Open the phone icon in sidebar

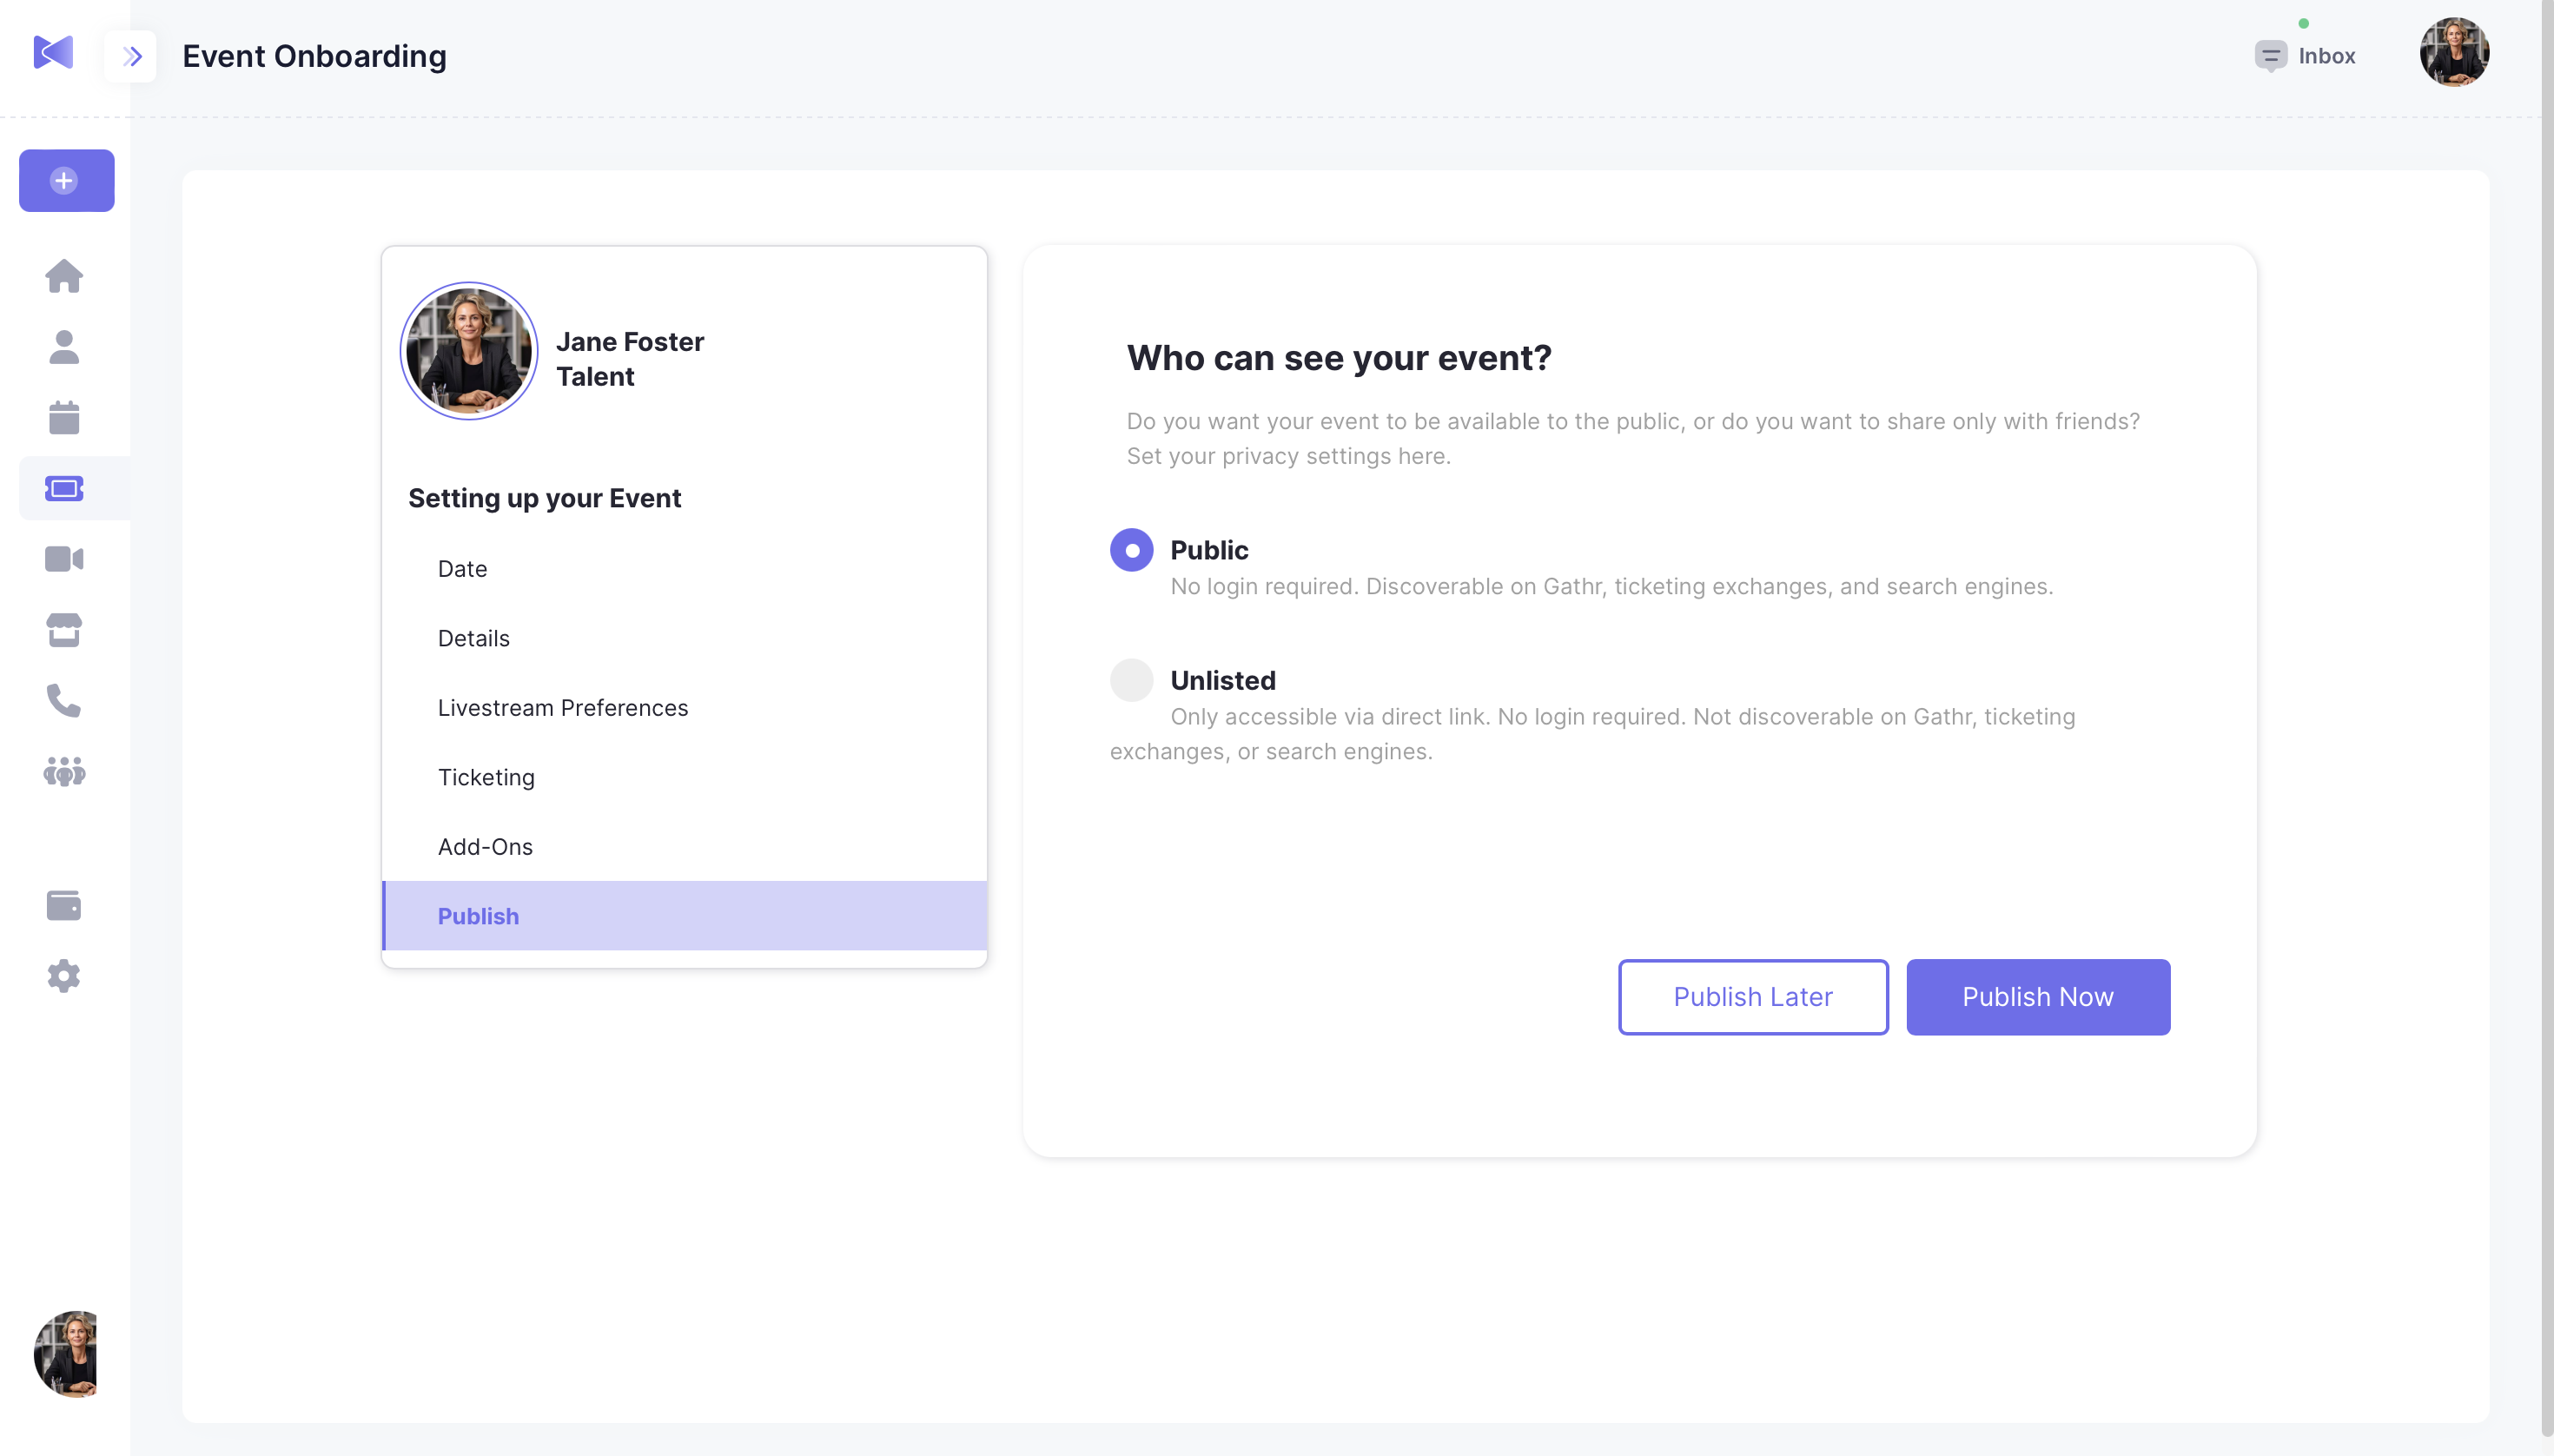(x=64, y=700)
